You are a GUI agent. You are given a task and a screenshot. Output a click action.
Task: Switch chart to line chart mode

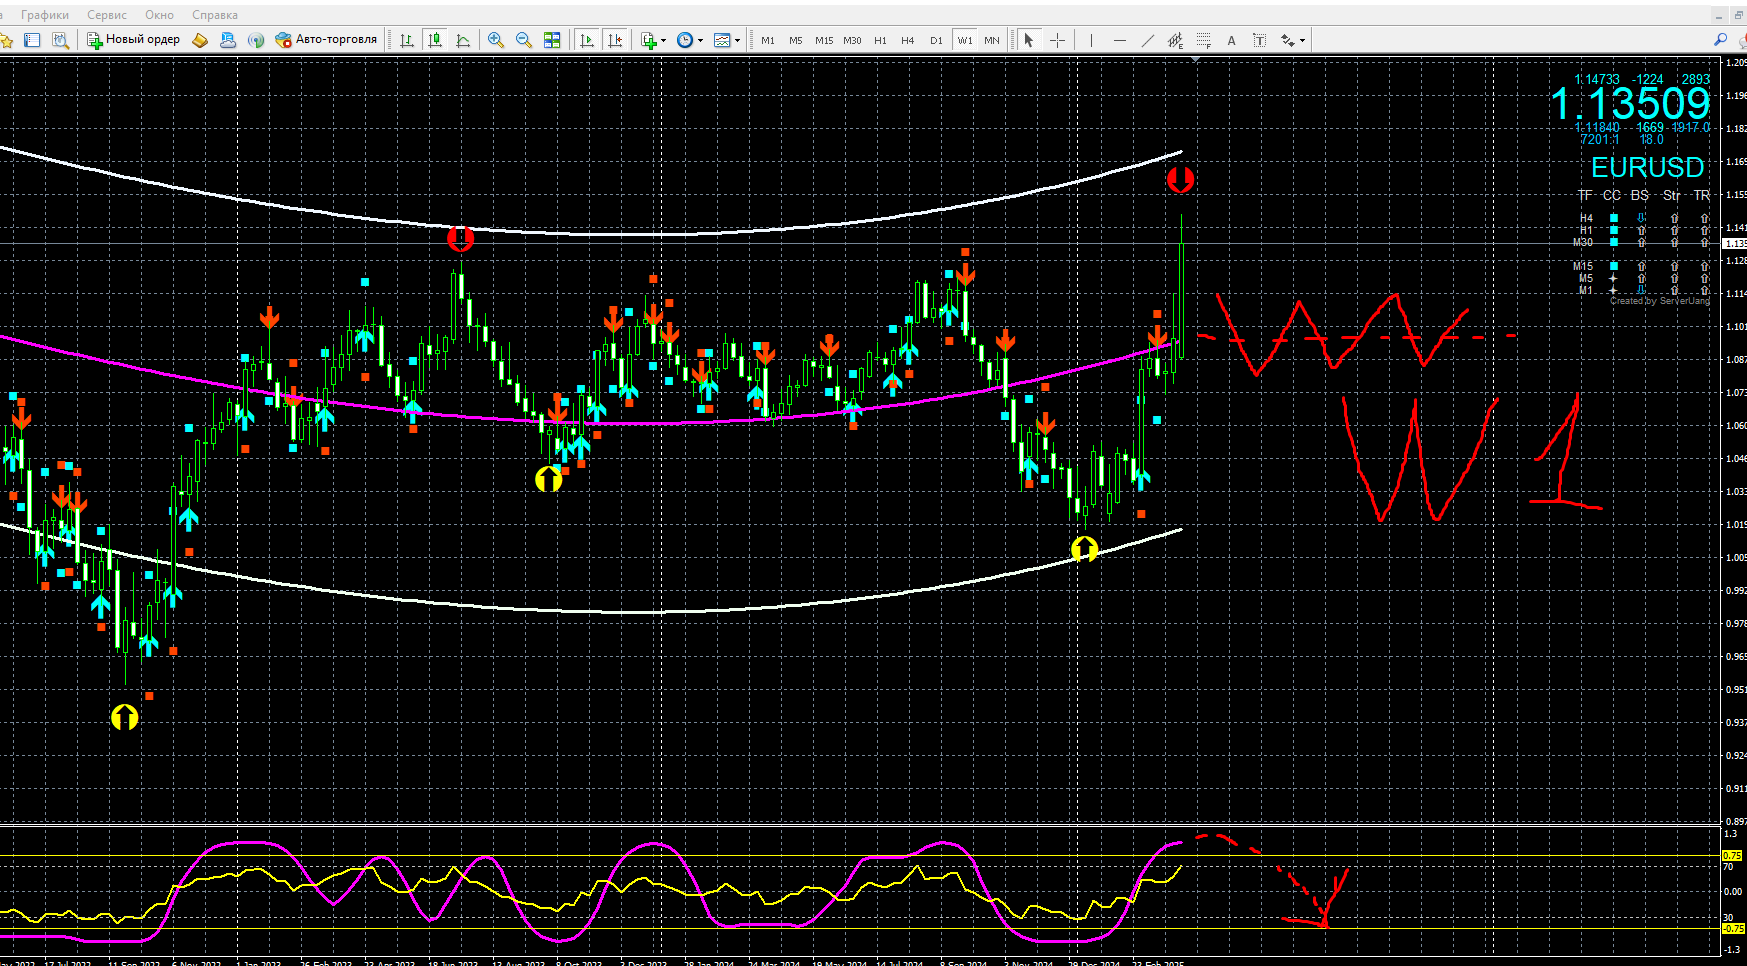(463, 40)
